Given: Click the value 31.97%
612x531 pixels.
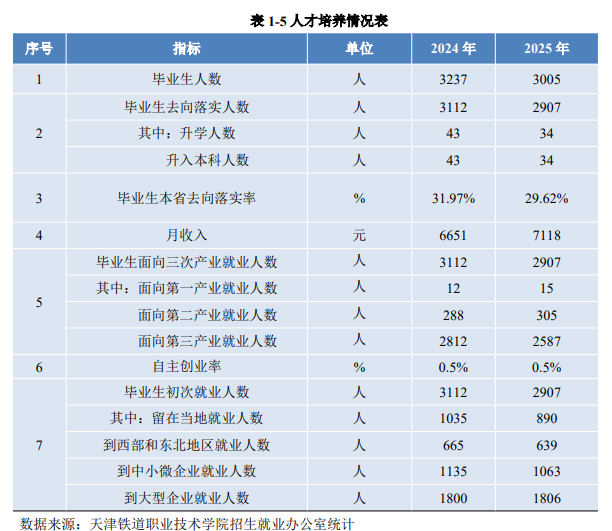Looking at the screenshot, I should click(x=453, y=199).
